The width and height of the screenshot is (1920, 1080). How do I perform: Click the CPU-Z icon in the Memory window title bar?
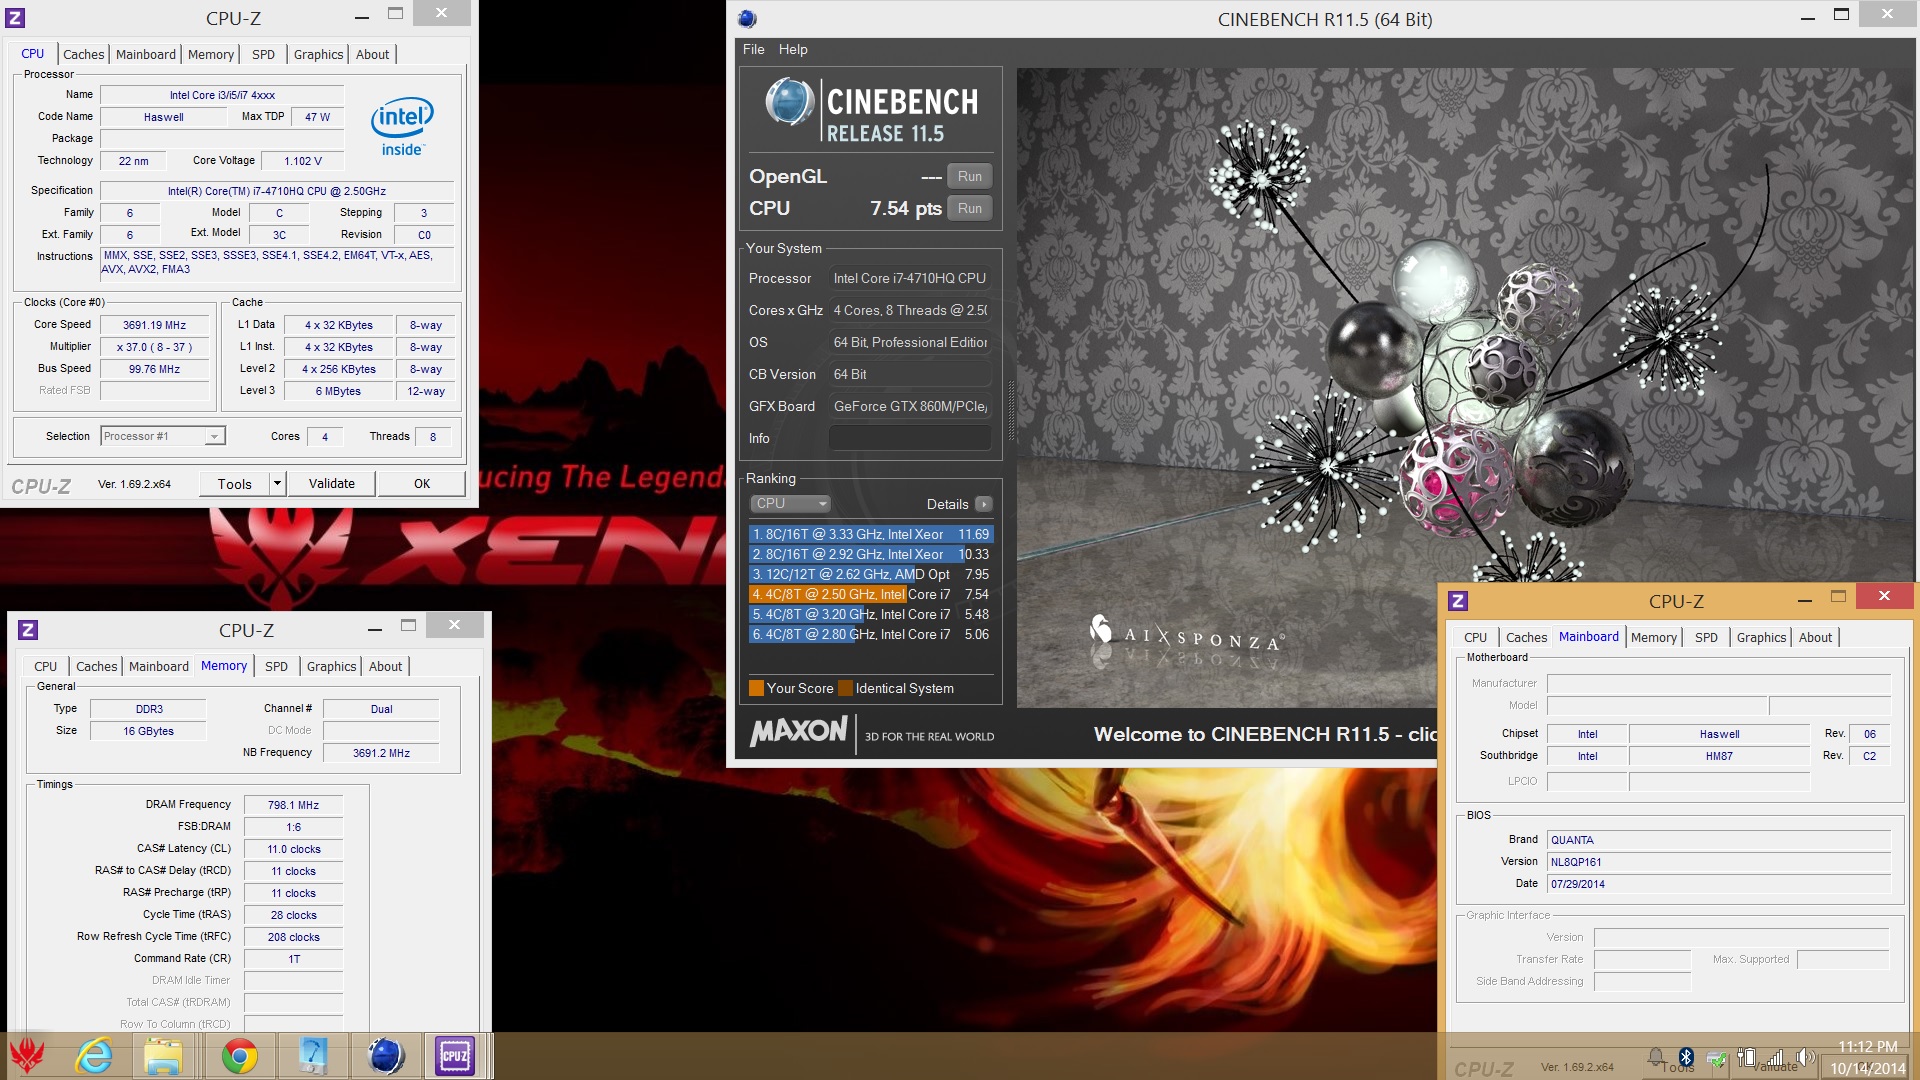28,629
